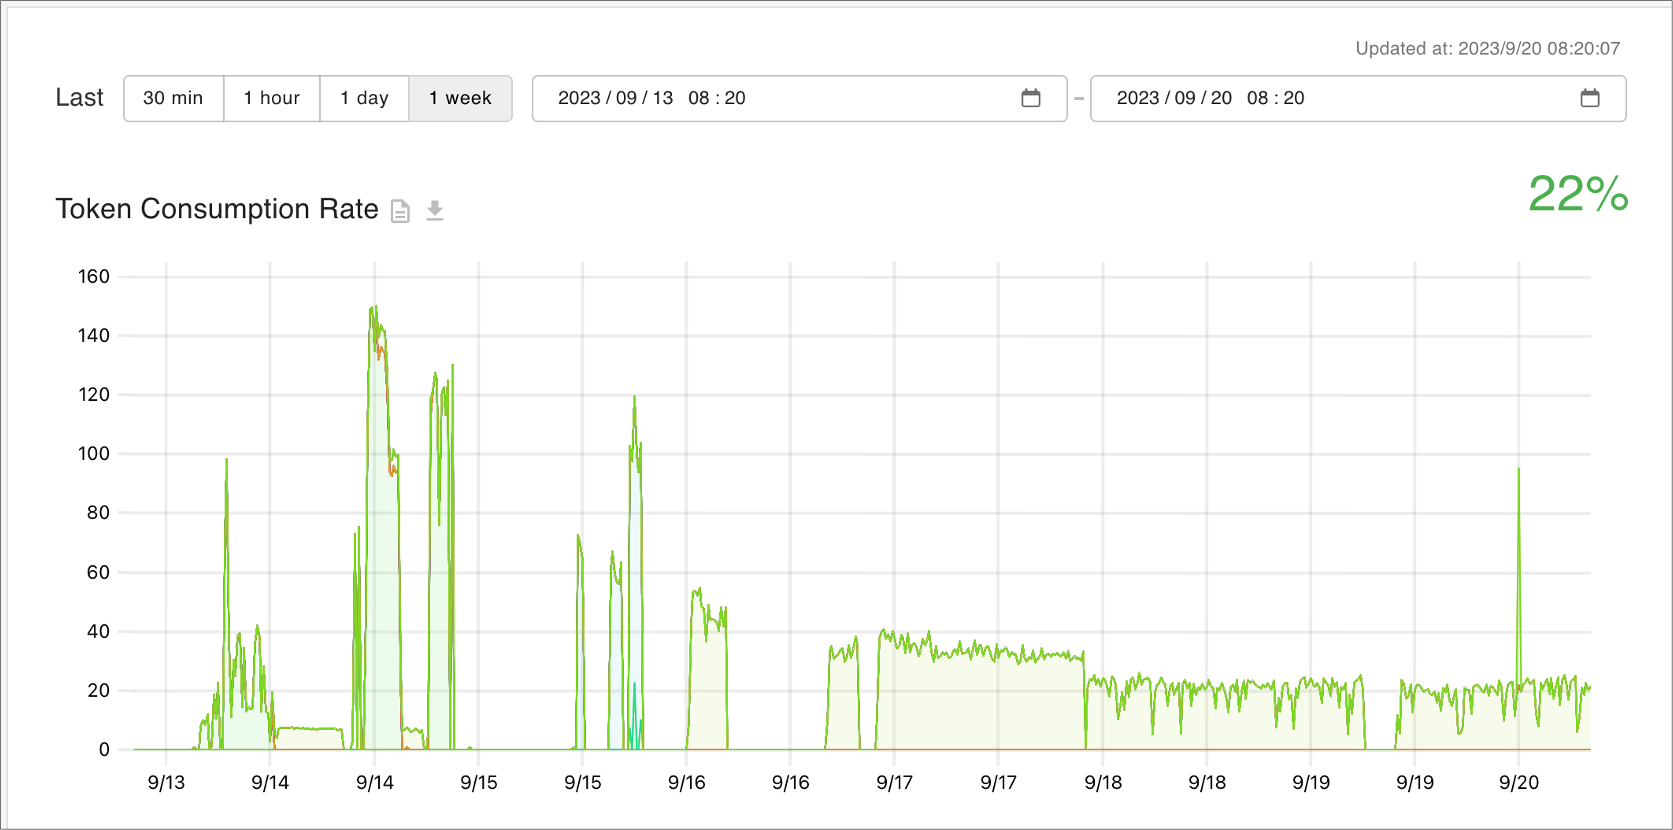Select the year 2023 in the end date field

1137,98
